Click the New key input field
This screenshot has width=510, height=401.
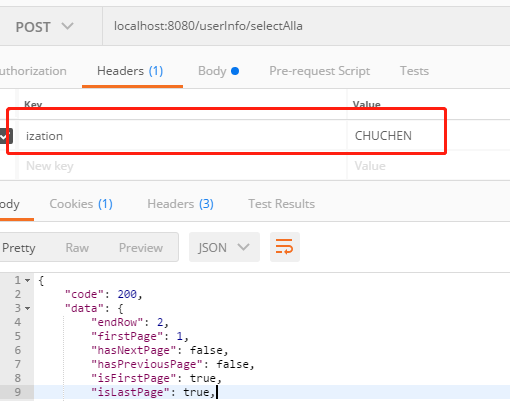pyautogui.click(x=183, y=166)
